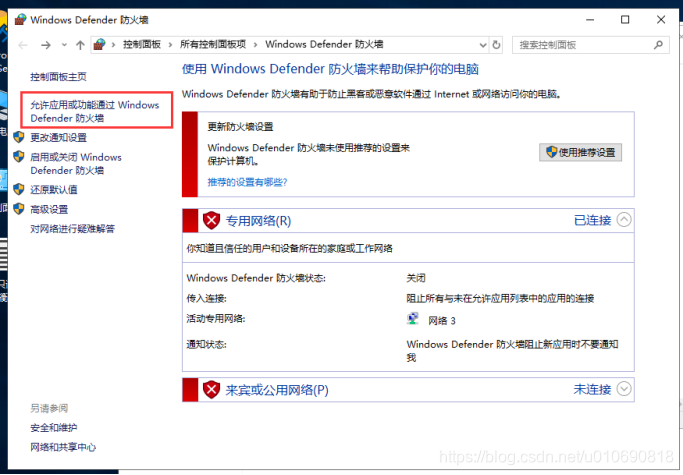This screenshot has width=683, height=475.
Task: Click the Forward navigation arrow
Action: click(x=45, y=45)
